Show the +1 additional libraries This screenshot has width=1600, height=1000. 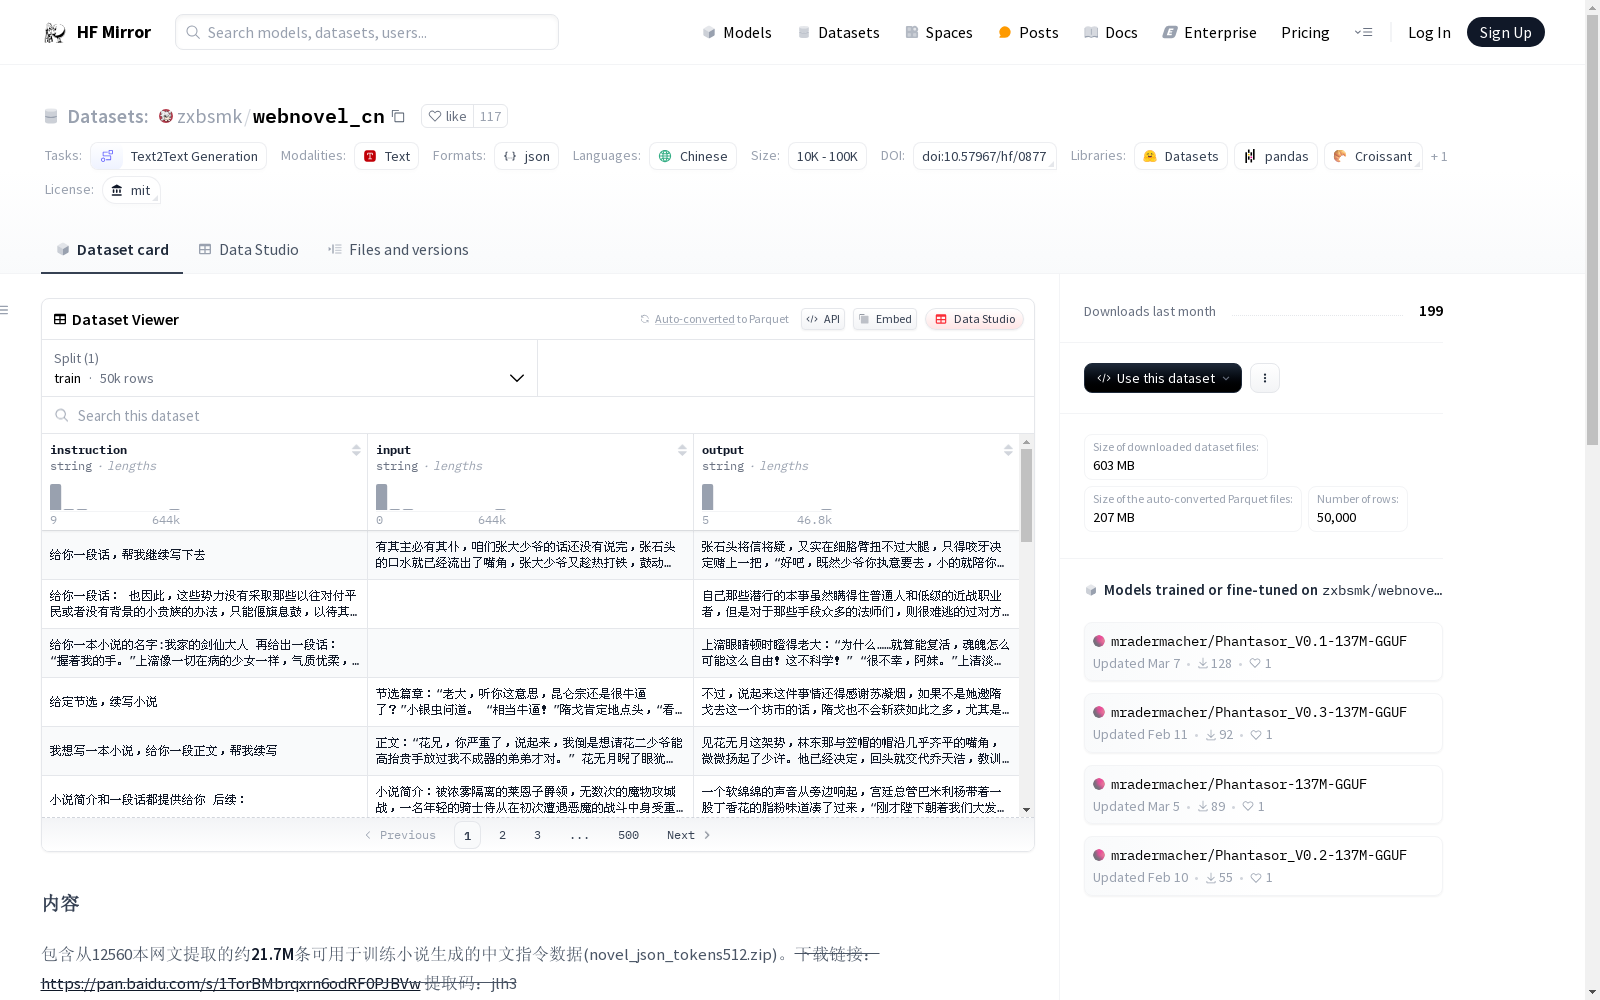point(1439,156)
